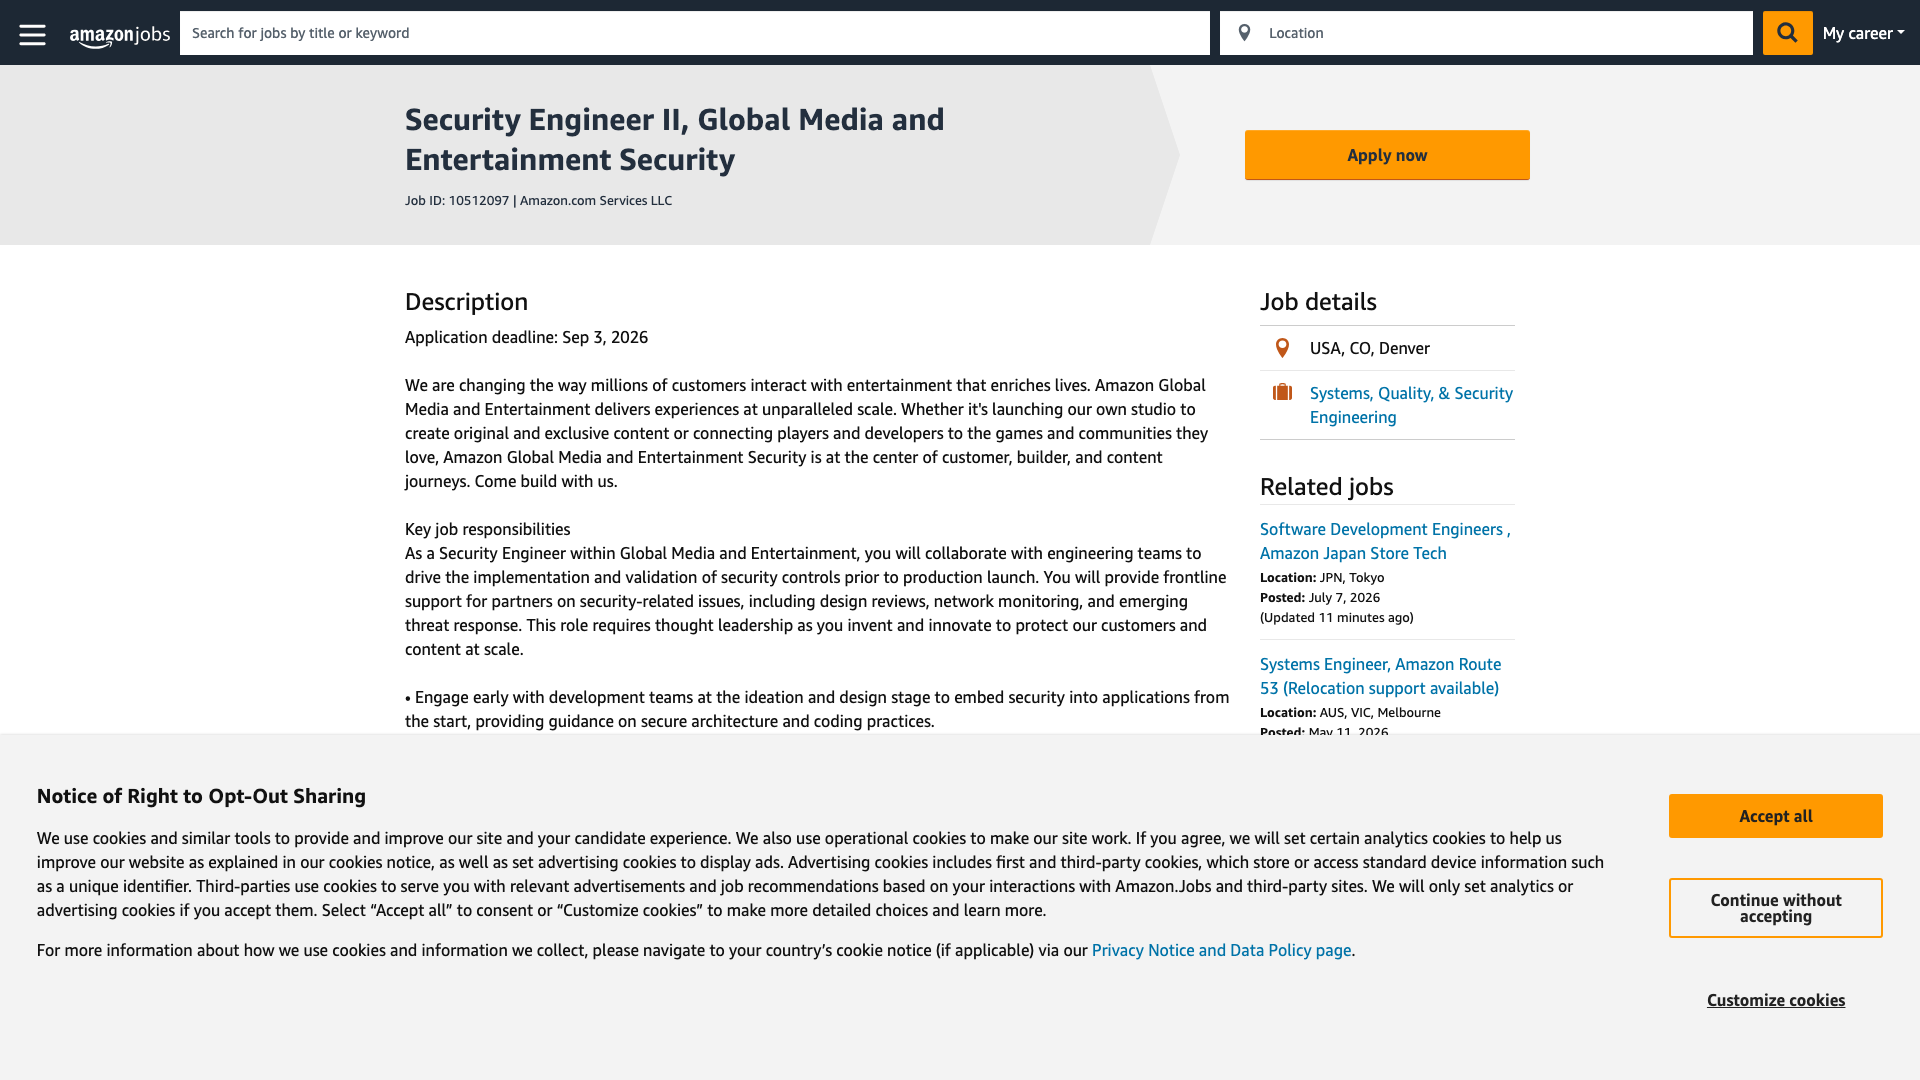Click the Notice of Right to Opt-Out Sharing heading
This screenshot has height=1080, width=1920.
201,796
